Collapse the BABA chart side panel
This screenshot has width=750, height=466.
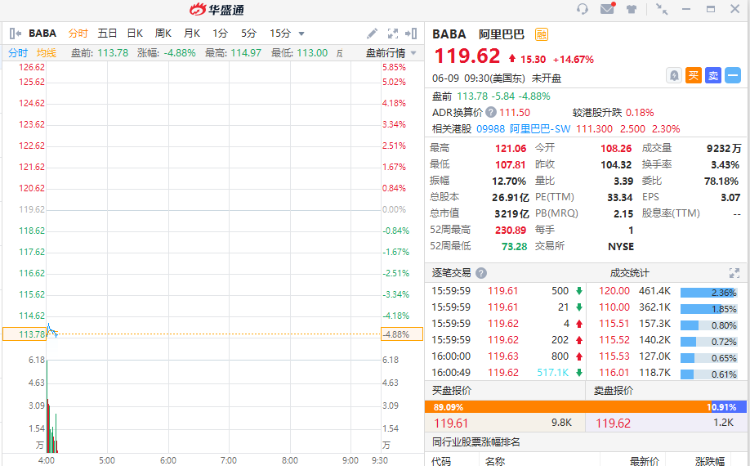[x=15, y=33]
